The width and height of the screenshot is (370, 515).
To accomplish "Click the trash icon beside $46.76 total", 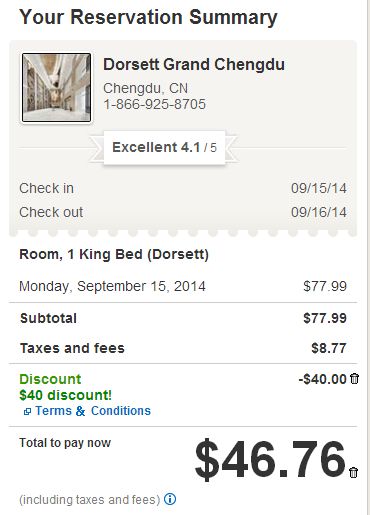I will 354,473.
